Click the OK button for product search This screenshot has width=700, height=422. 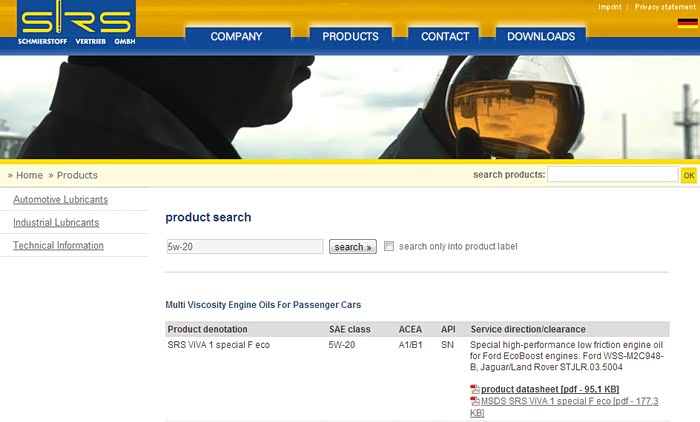(x=688, y=175)
